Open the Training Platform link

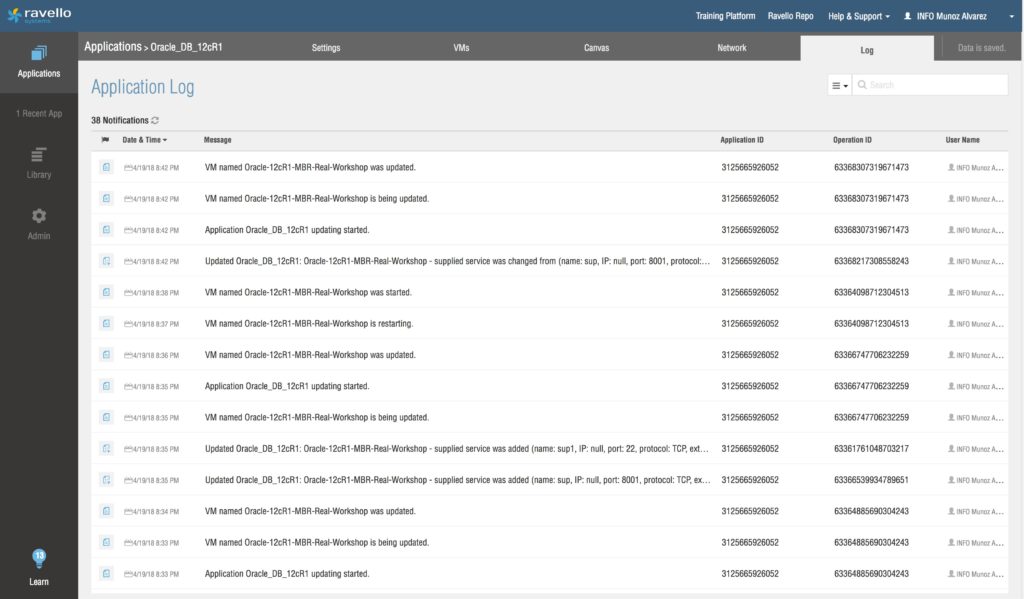click(725, 16)
